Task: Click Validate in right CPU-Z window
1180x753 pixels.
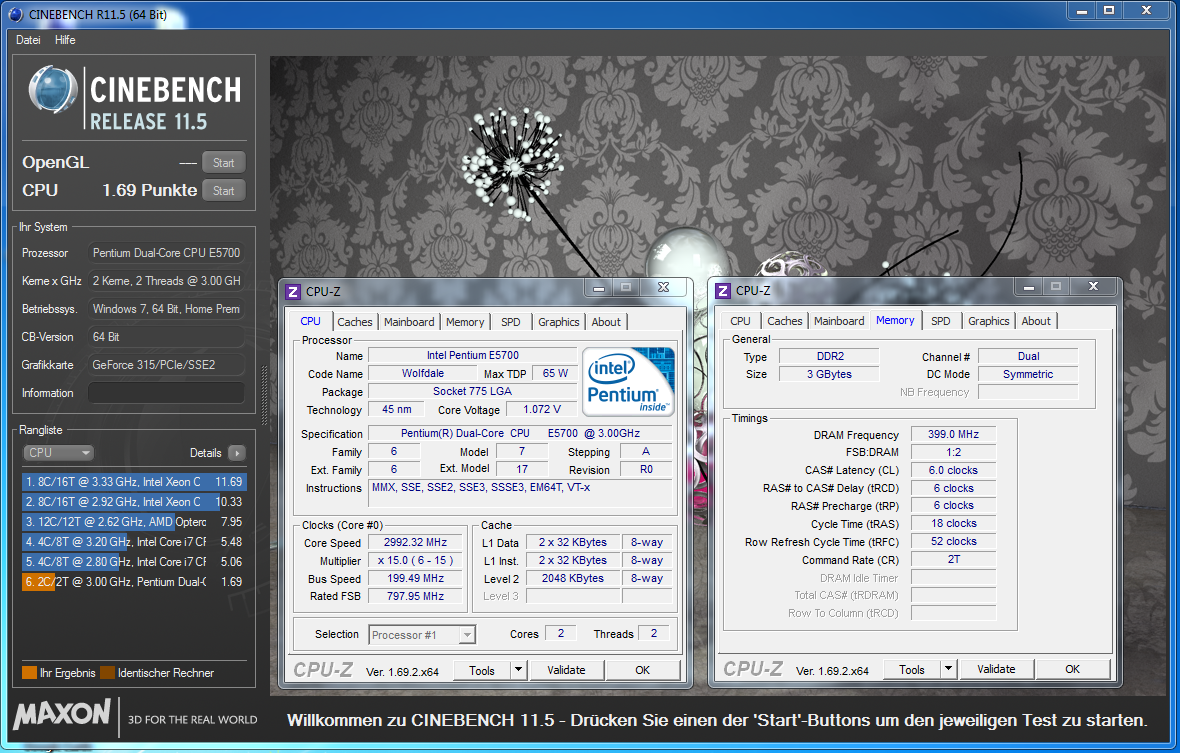Action: [996, 669]
